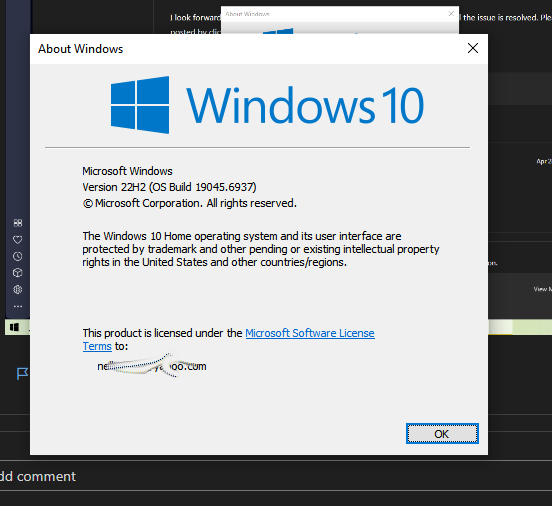Open the heart favorites icon in sidebar
This screenshot has width=552, height=506.
click(18, 239)
